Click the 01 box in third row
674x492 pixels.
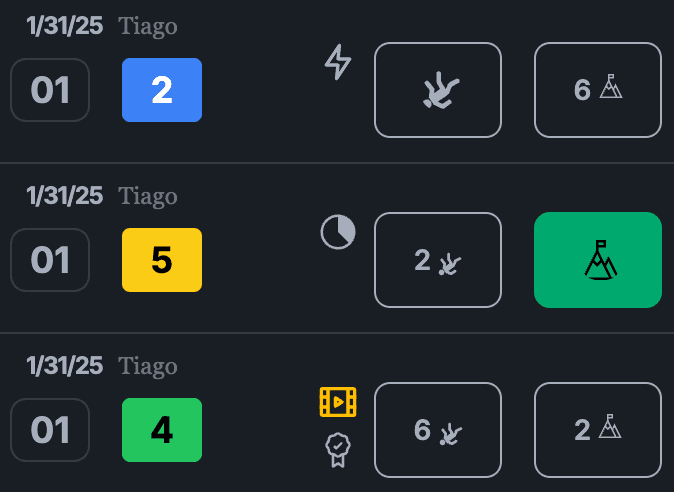[50, 430]
